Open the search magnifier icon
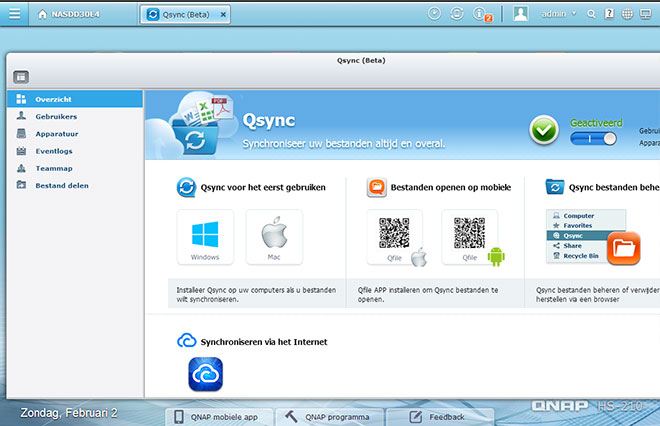The image size is (660, 426). click(591, 14)
